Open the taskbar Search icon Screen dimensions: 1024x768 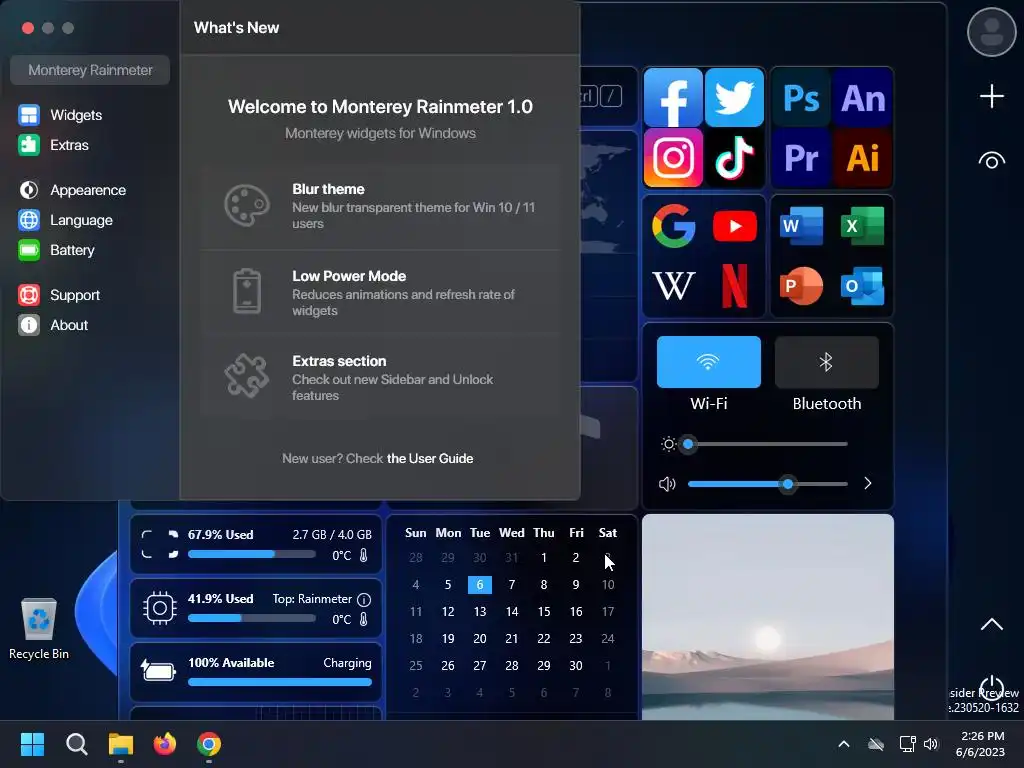(x=76, y=744)
